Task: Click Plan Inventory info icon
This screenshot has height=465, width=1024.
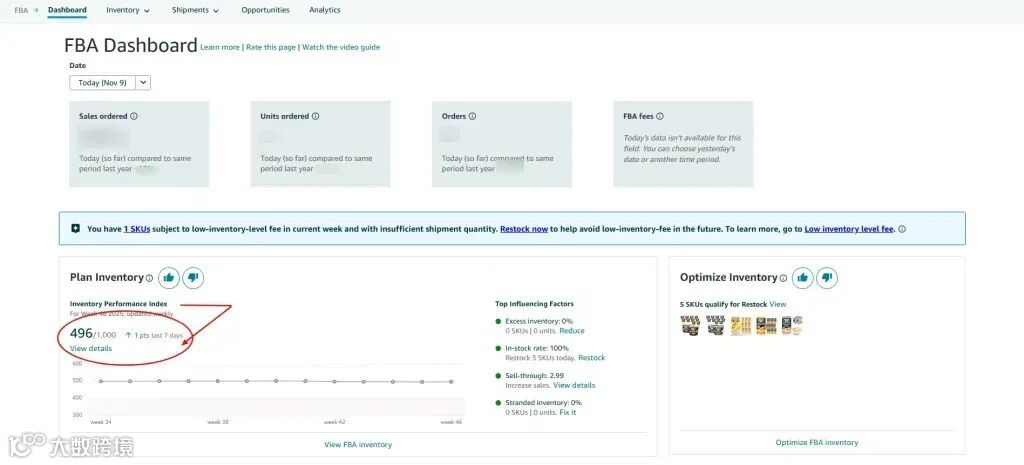Action: [149, 278]
